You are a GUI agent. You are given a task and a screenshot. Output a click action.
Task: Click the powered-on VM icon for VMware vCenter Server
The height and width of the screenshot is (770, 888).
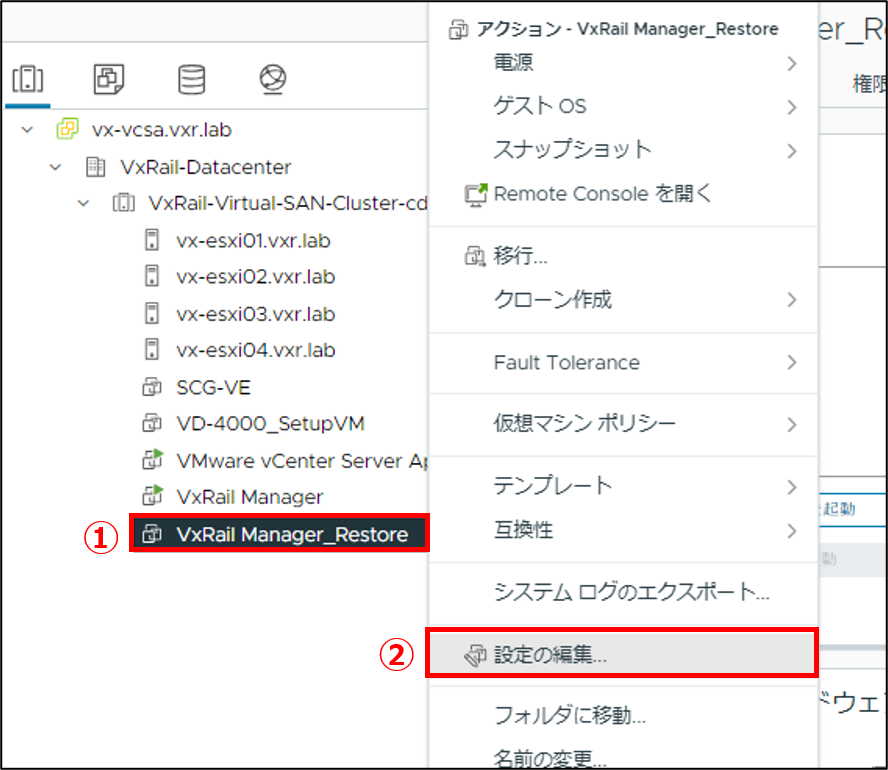pos(152,459)
